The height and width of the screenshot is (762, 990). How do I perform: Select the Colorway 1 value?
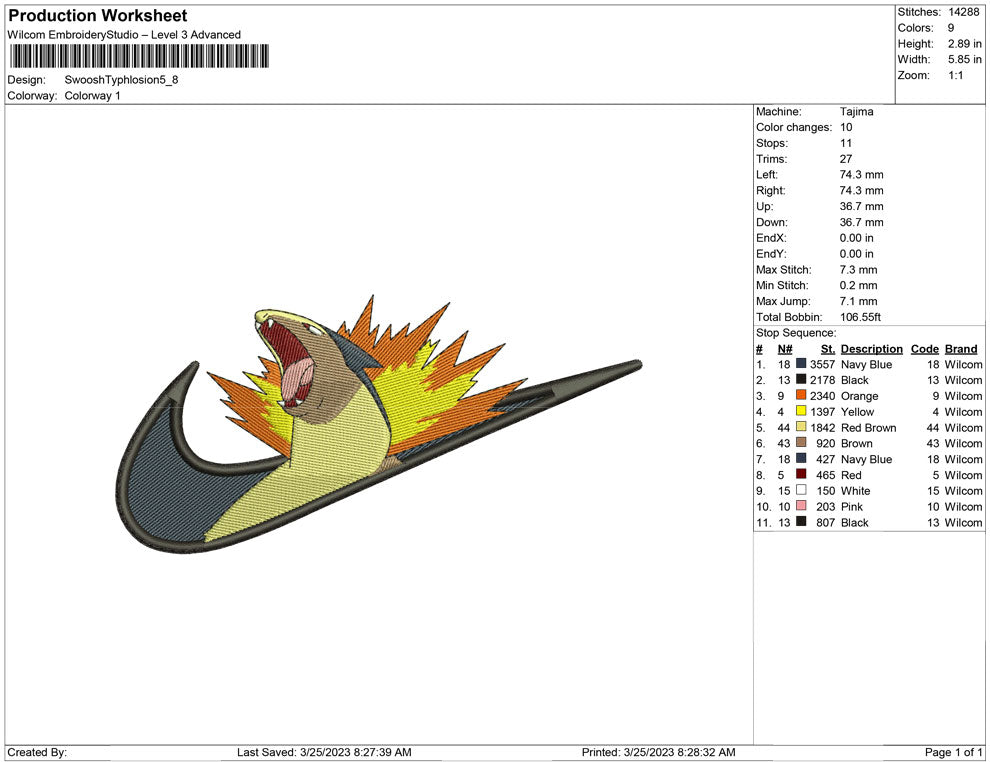coord(92,96)
